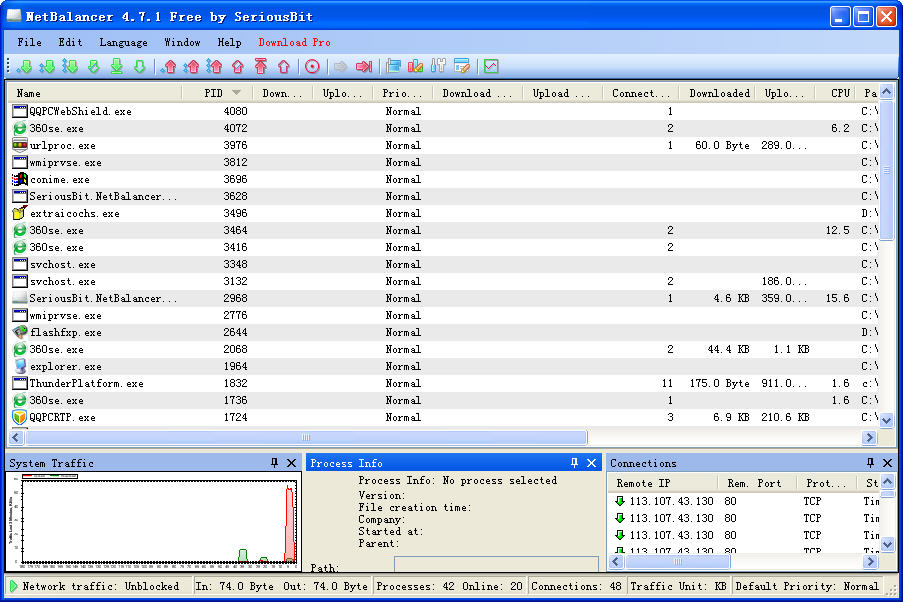Open the Window menu
The height and width of the screenshot is (602, 903).
tap(182, 42)
